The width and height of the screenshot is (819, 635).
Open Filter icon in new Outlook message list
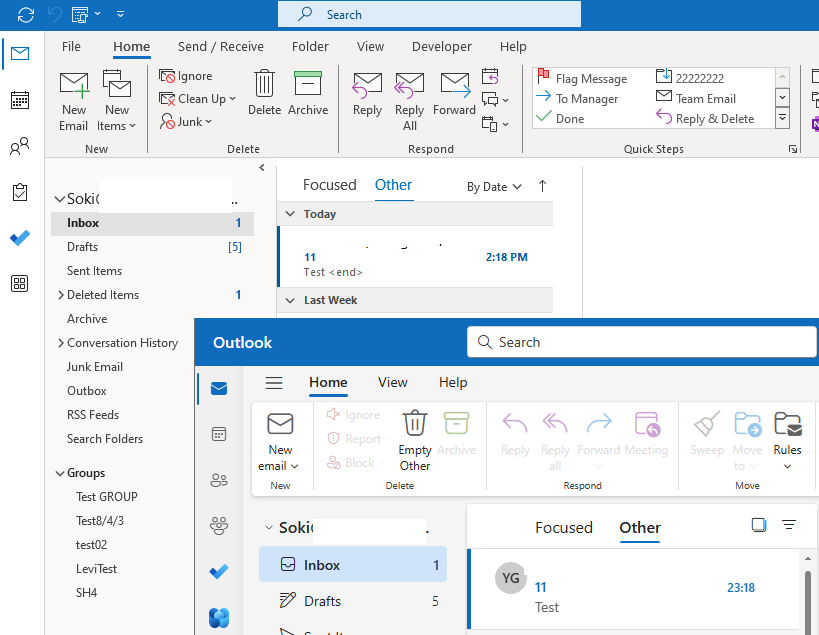coord(789,524)
